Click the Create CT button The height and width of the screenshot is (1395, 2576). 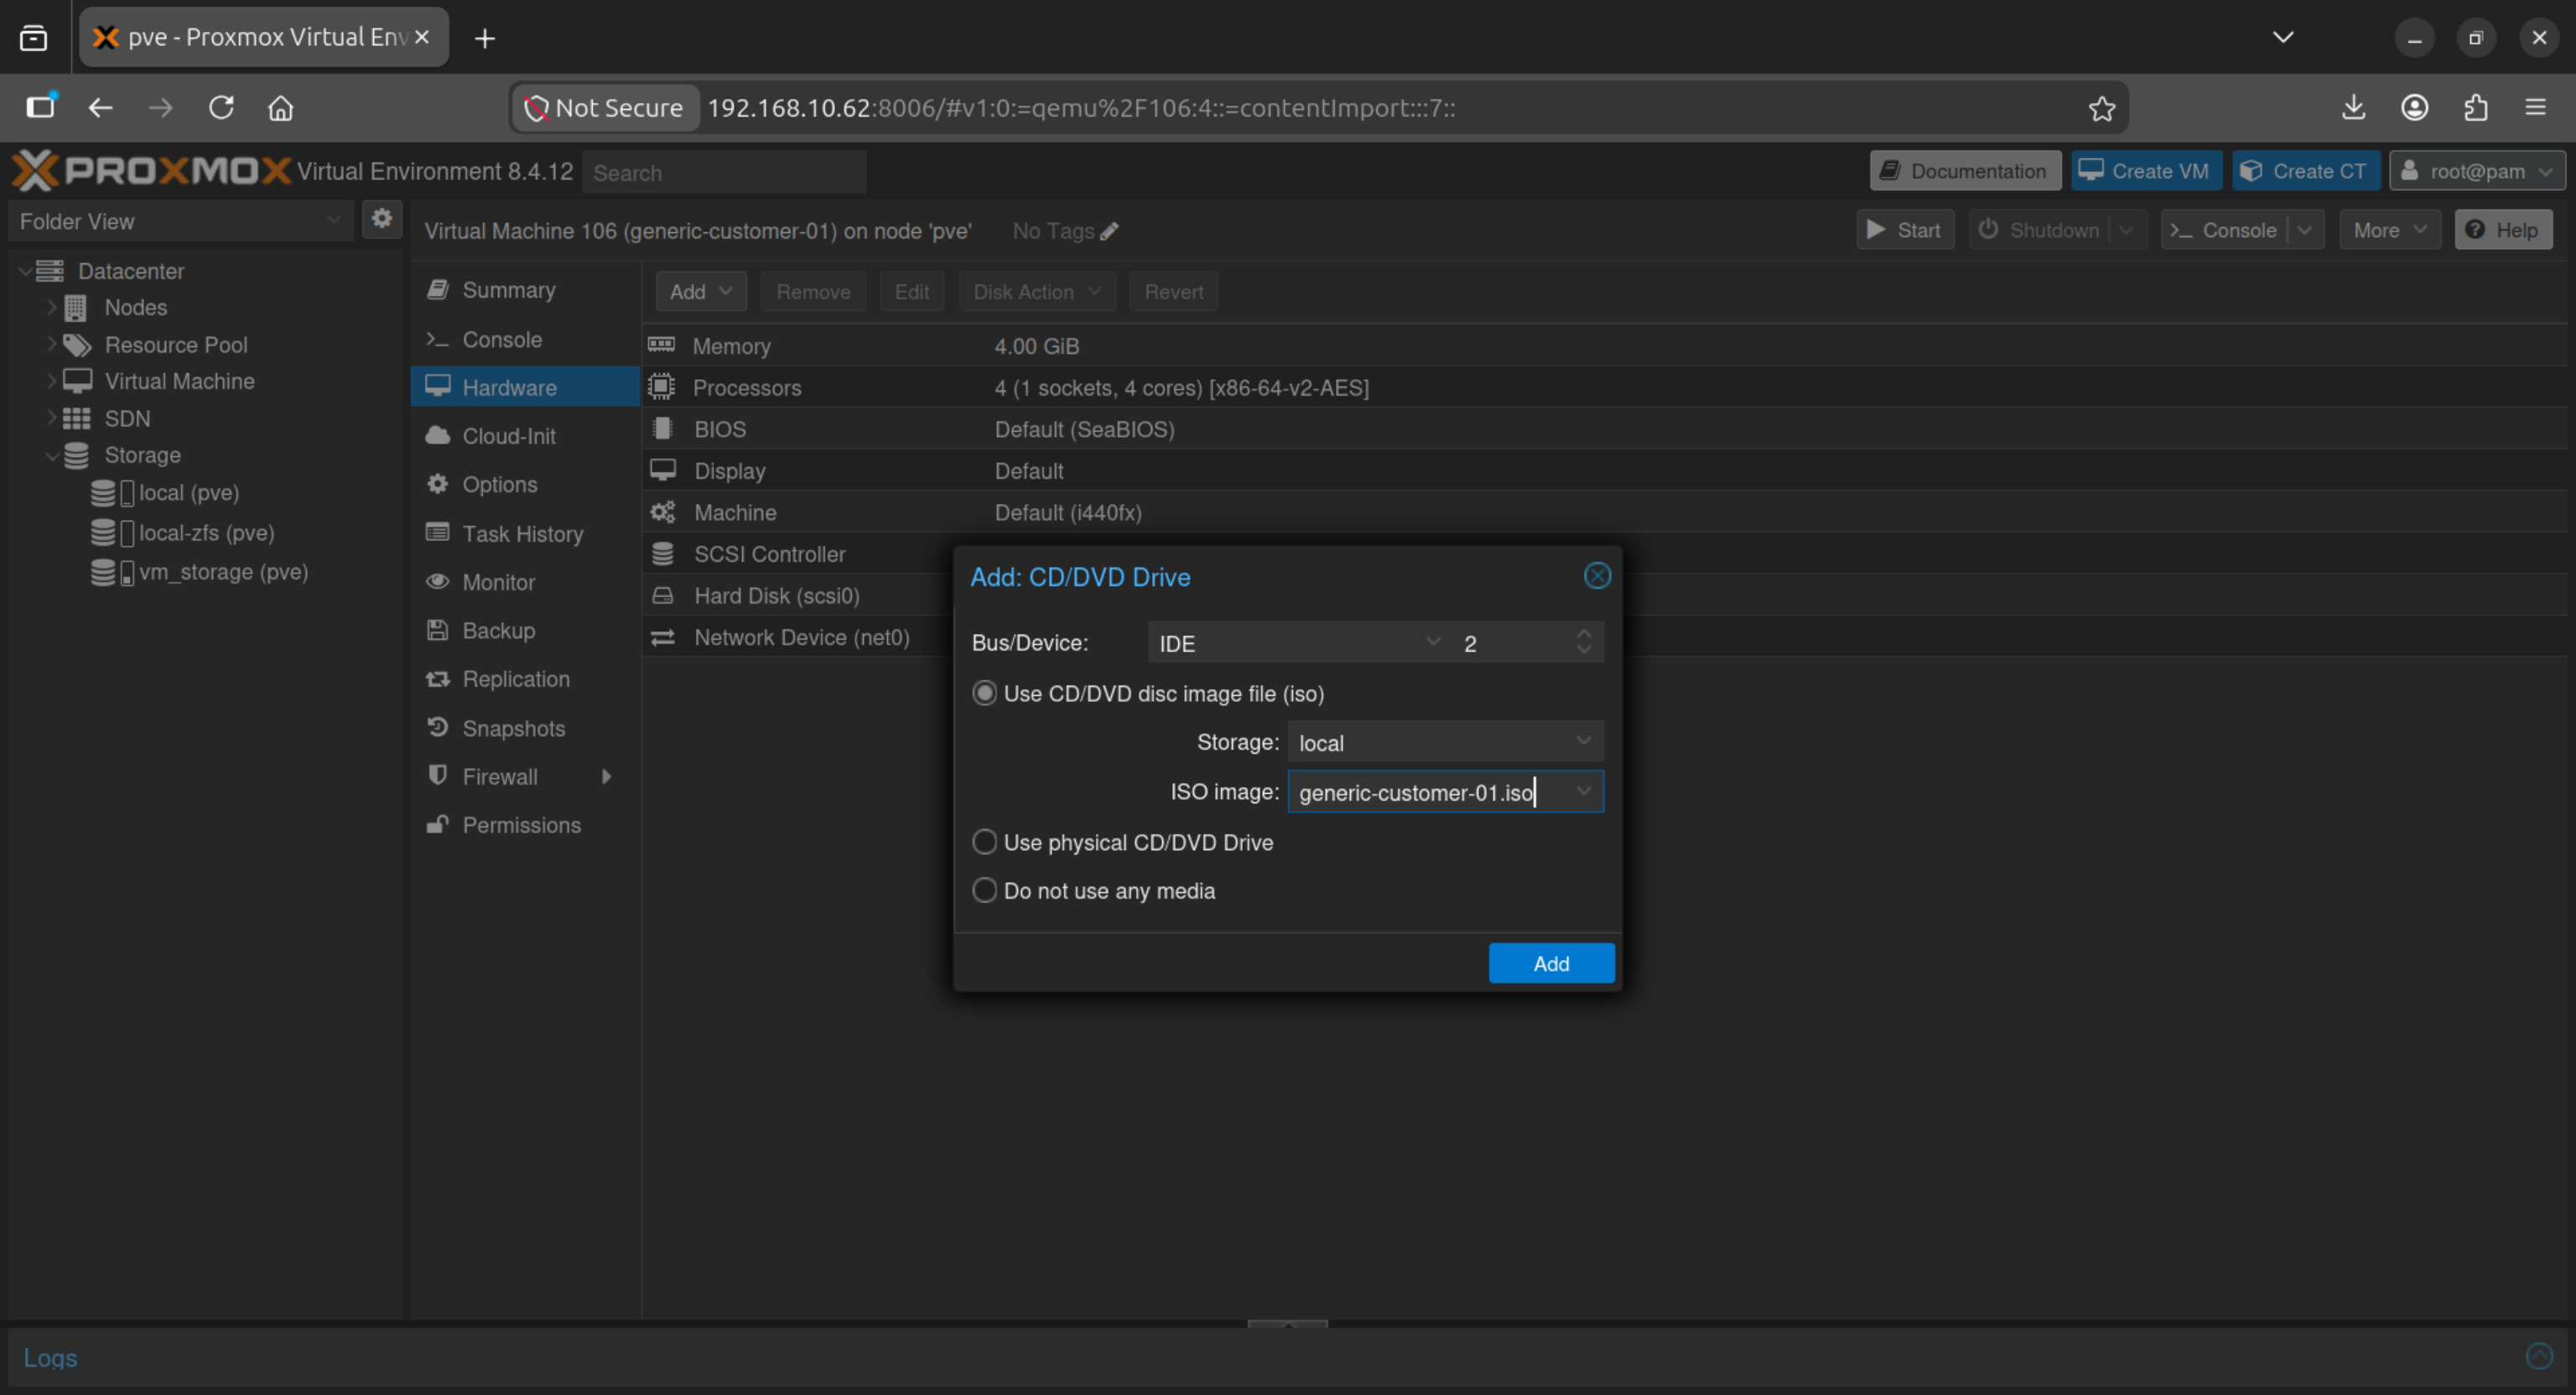(2305, 171)
